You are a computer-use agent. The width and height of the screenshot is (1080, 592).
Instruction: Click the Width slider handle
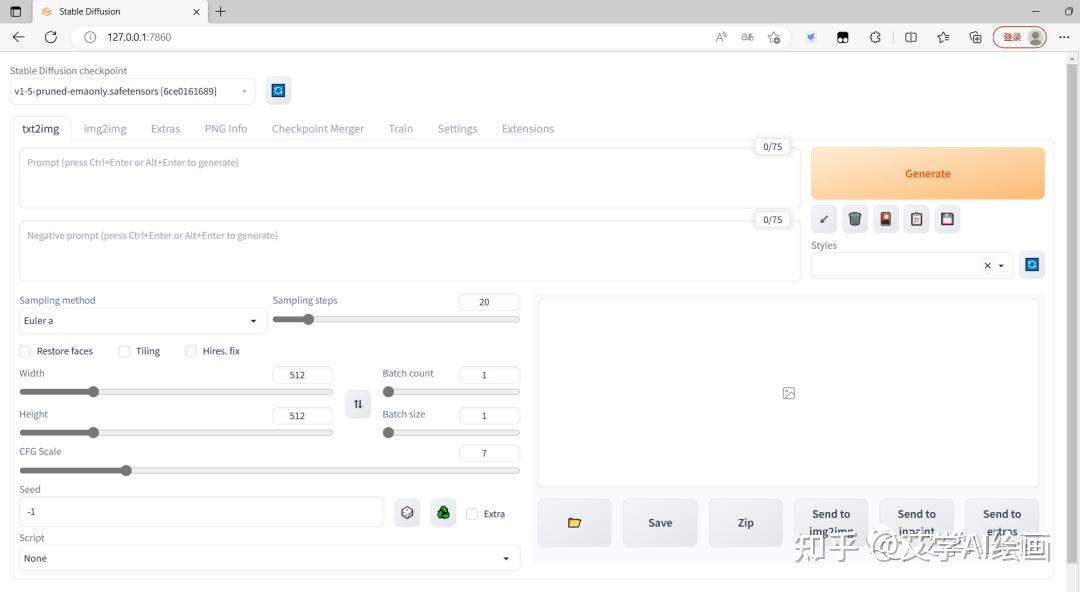(x=94, y=391)
